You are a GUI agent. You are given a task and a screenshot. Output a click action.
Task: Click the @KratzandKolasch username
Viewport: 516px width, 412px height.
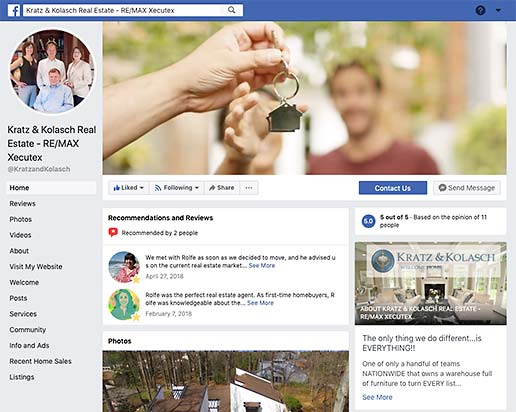pyautogui.click(x=39, y=169)
